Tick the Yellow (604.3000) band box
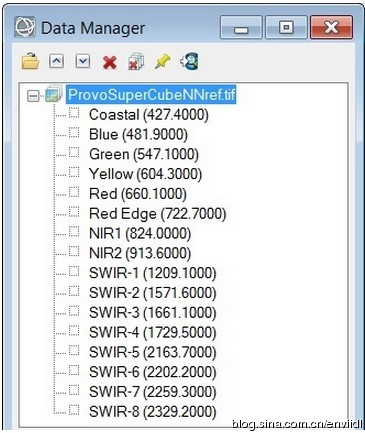Viewport: 365px width, 433px height. [x=74, y=172]
